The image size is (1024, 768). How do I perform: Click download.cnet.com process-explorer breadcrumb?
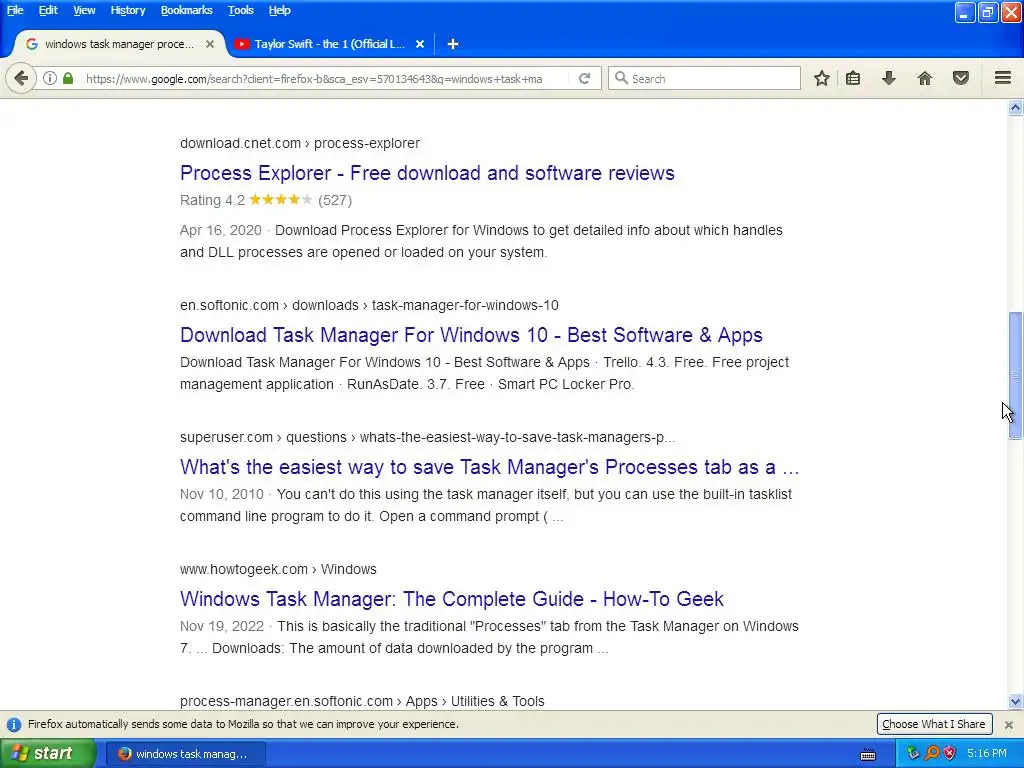300,143
